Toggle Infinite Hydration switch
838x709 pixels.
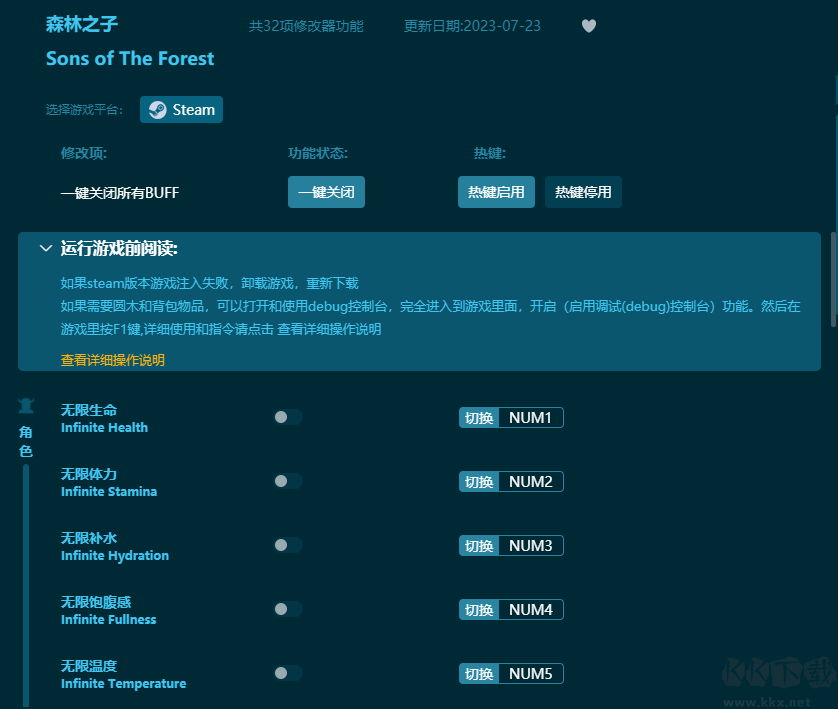pyautogui.click(x=288, y=545)
